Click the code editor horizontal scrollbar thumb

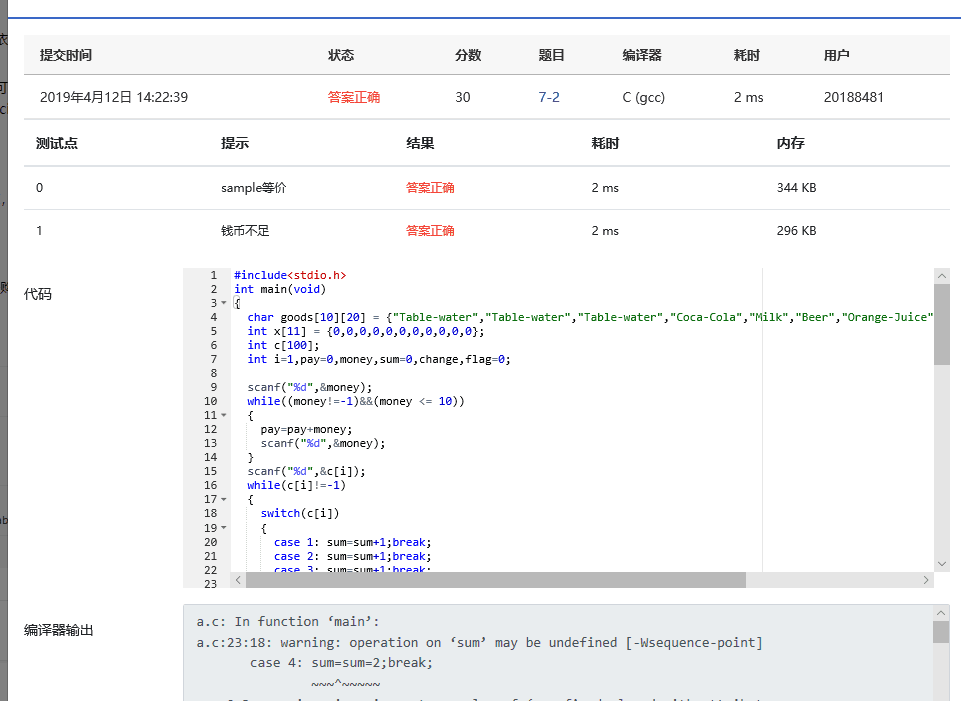(495, 580)
